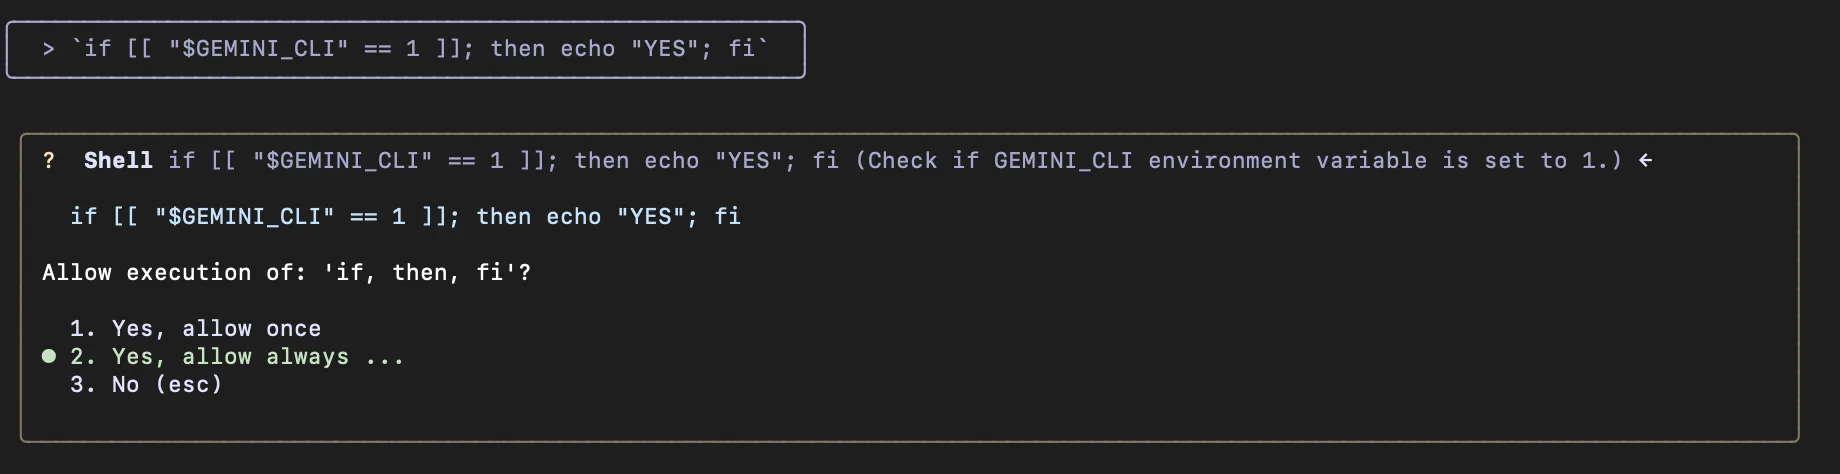The image size is (1840, 474).
Task: Click the indented command preview line
Action: 405,217
